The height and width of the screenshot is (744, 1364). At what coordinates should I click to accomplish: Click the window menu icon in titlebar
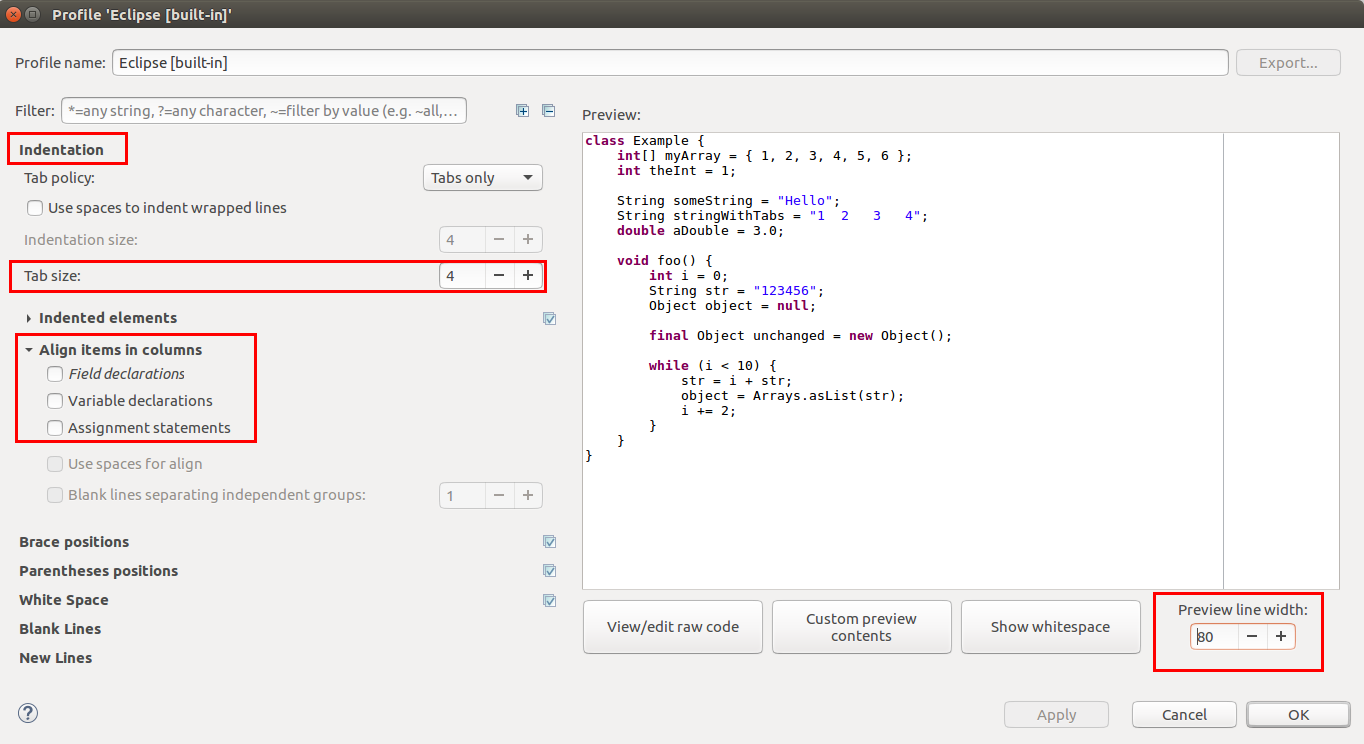coord(34,14)
